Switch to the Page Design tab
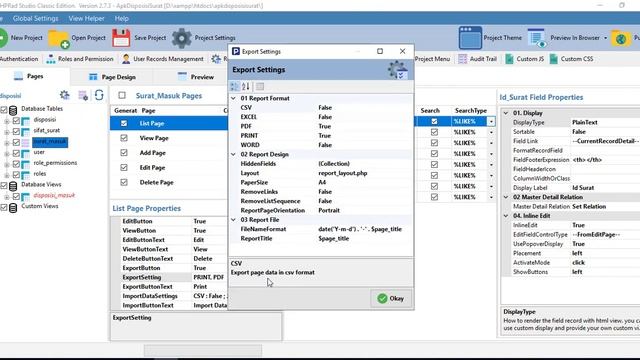This screenshot has height=360, width=640. click(112, 77)
